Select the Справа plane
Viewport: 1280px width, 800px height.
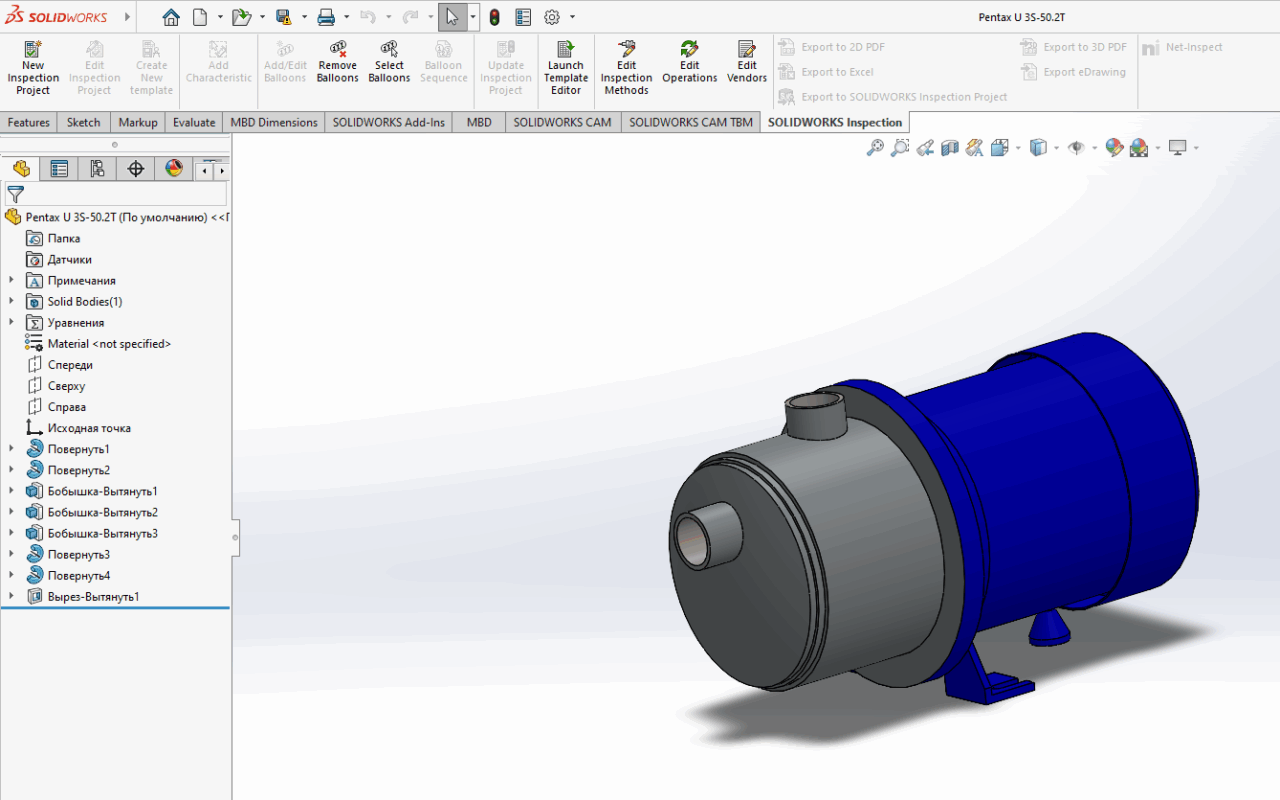point(67,407)
